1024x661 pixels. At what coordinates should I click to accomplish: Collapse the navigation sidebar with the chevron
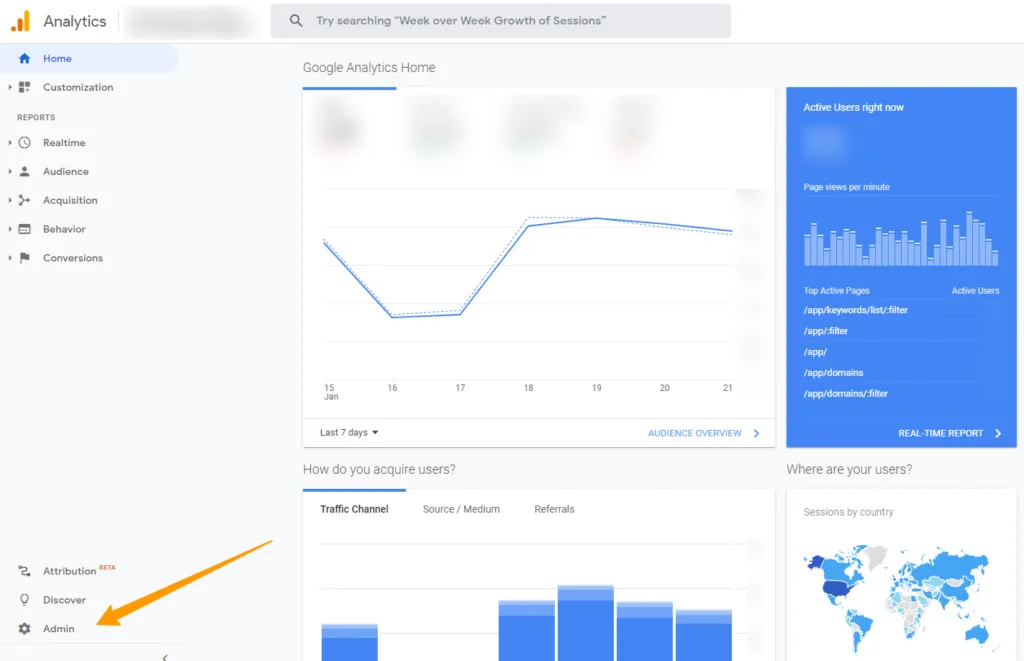pos(166,655)
